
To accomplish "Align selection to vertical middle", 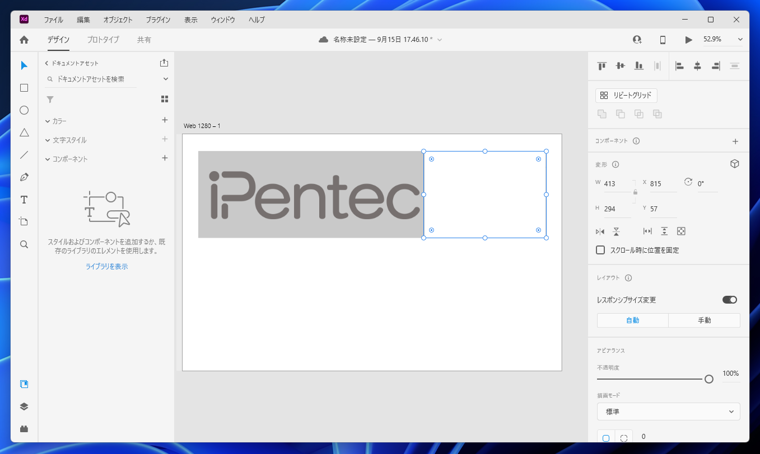I will (620, 66).
